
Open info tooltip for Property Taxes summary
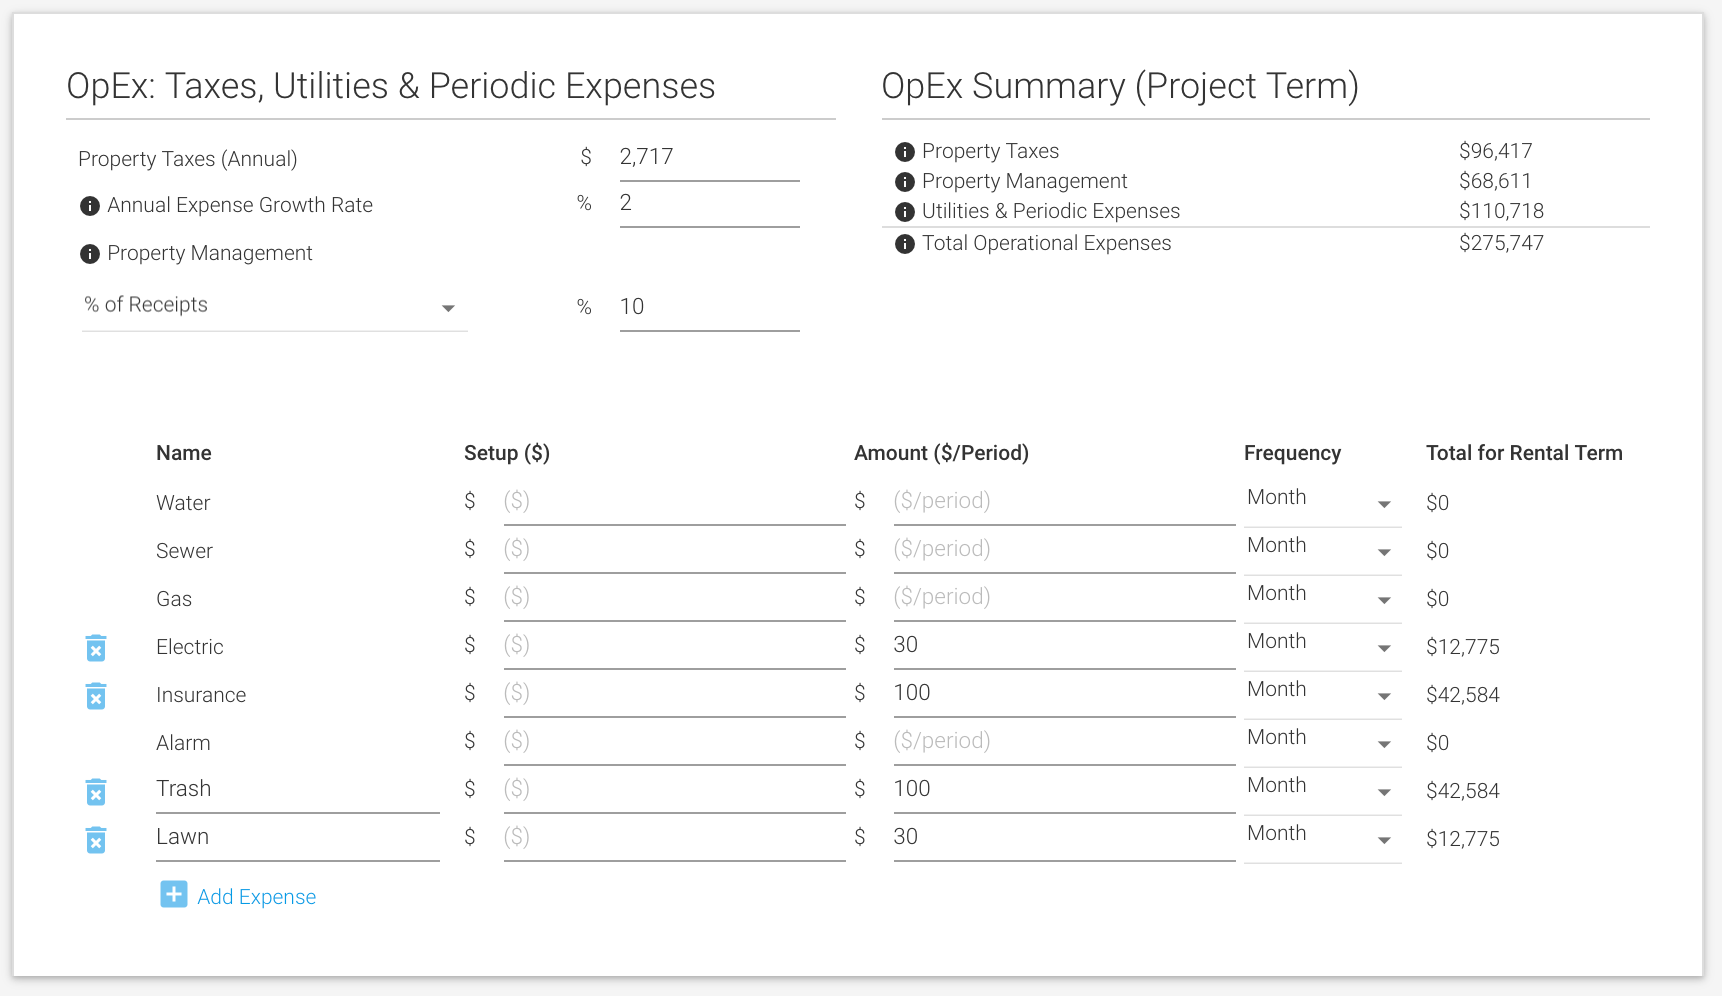(x=904, y=151)
